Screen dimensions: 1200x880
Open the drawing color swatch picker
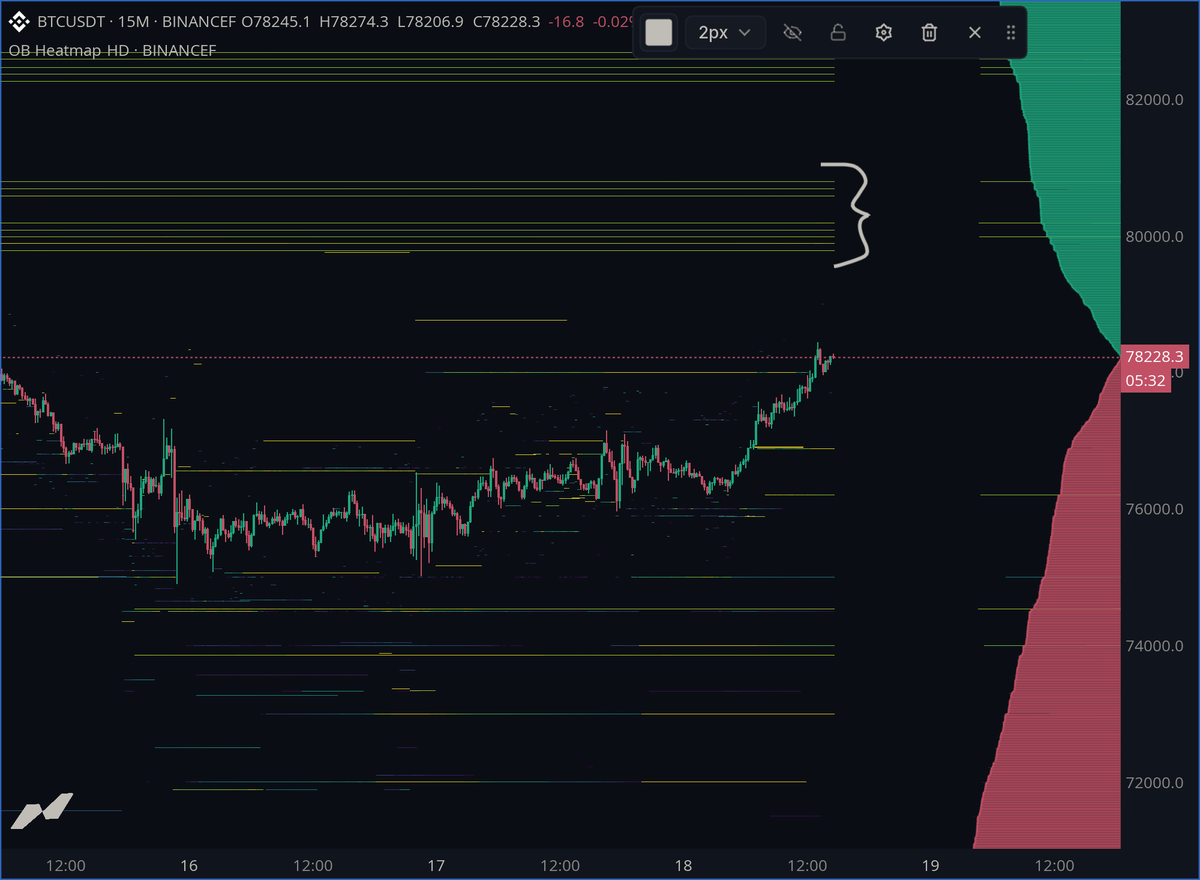659,32
